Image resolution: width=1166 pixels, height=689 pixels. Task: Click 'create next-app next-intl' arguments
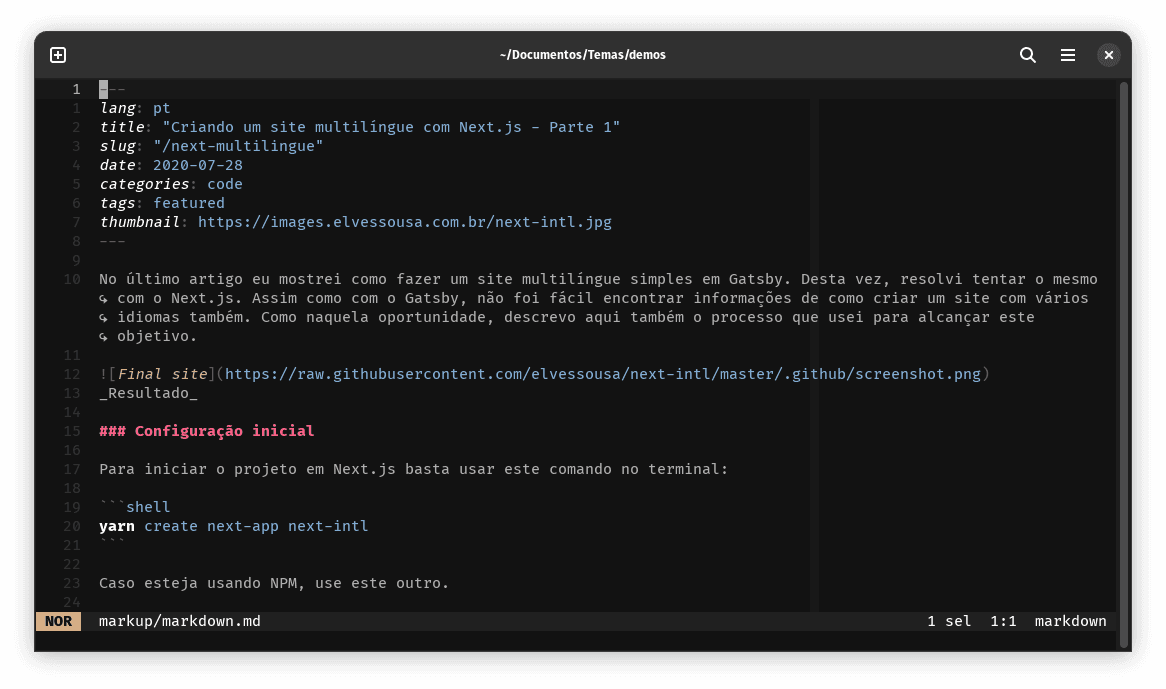coord(256,526)
